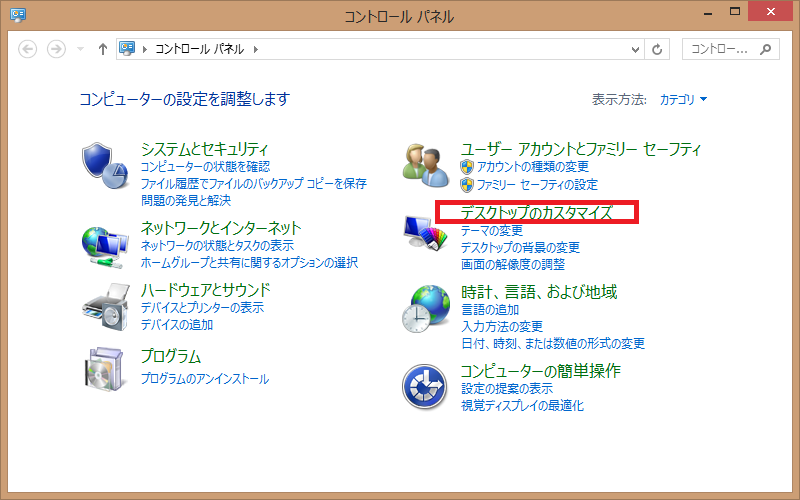Expand the recent locations arrow beside navigation buttons
Screen dimensions: 800x500
81,49
